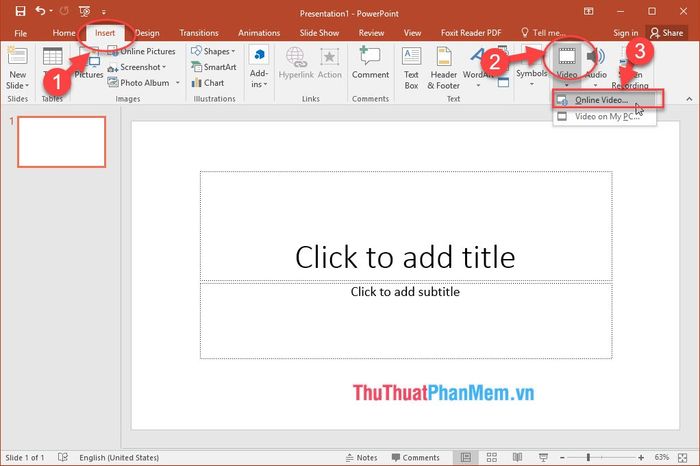Choose Online Video... from the menu

(604, 100)
